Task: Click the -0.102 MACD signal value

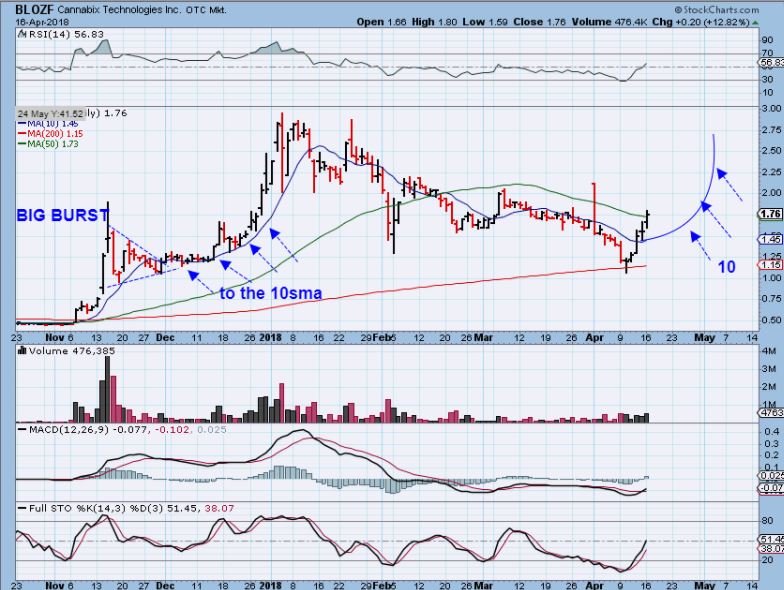Action: tap(172, 430)
